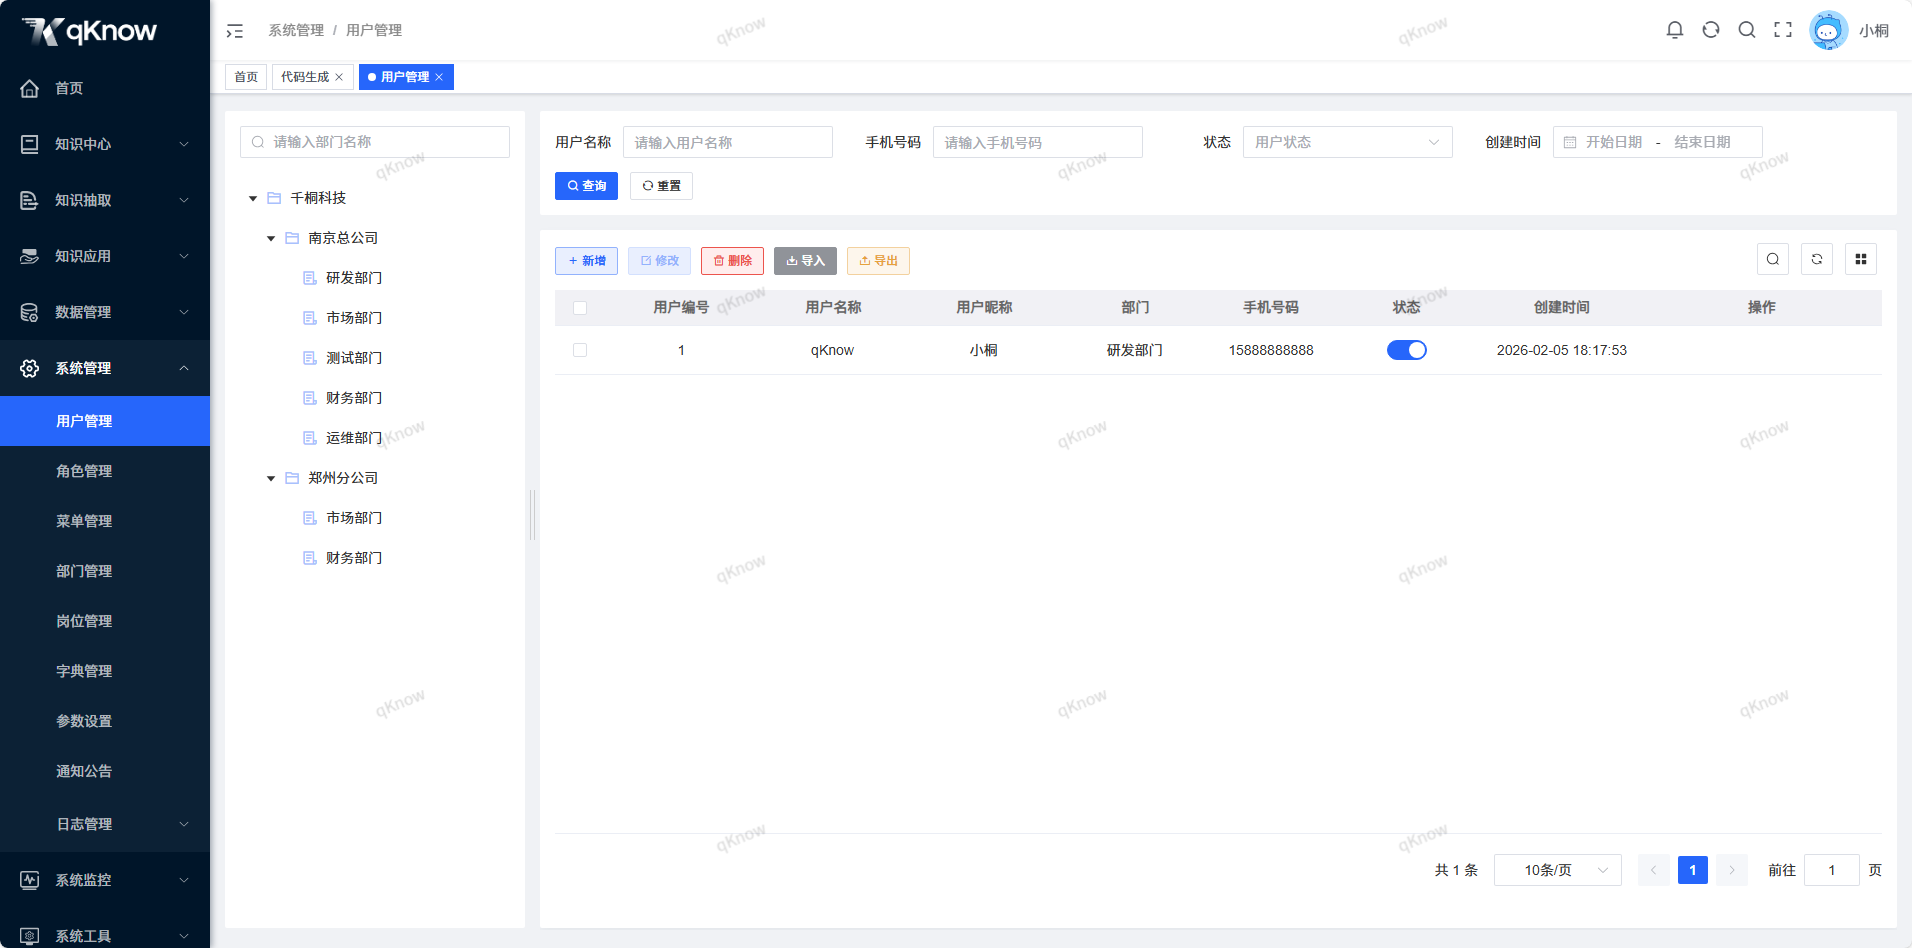Screen dimensions: 1912x948
Task: Toggle search panel visibility icon above table
Action: coord(1773,259)
